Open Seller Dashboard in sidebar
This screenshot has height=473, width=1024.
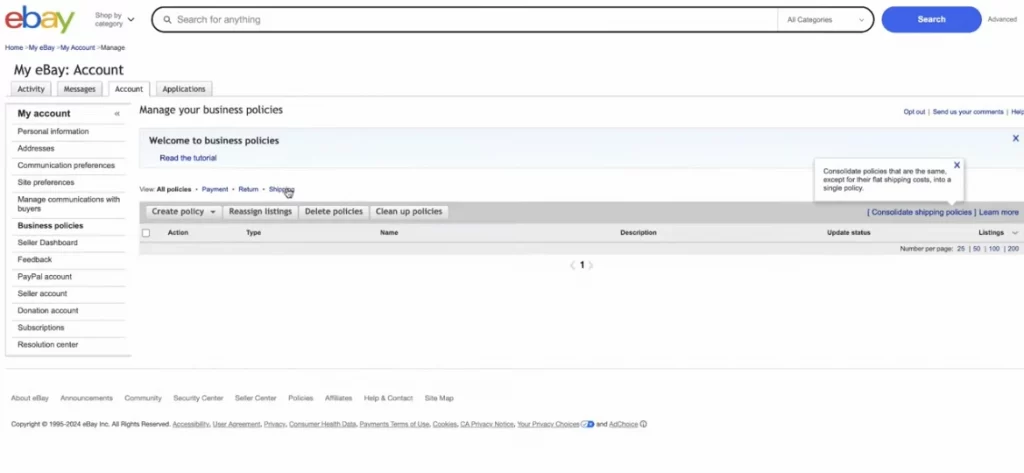tap(48, 242)
